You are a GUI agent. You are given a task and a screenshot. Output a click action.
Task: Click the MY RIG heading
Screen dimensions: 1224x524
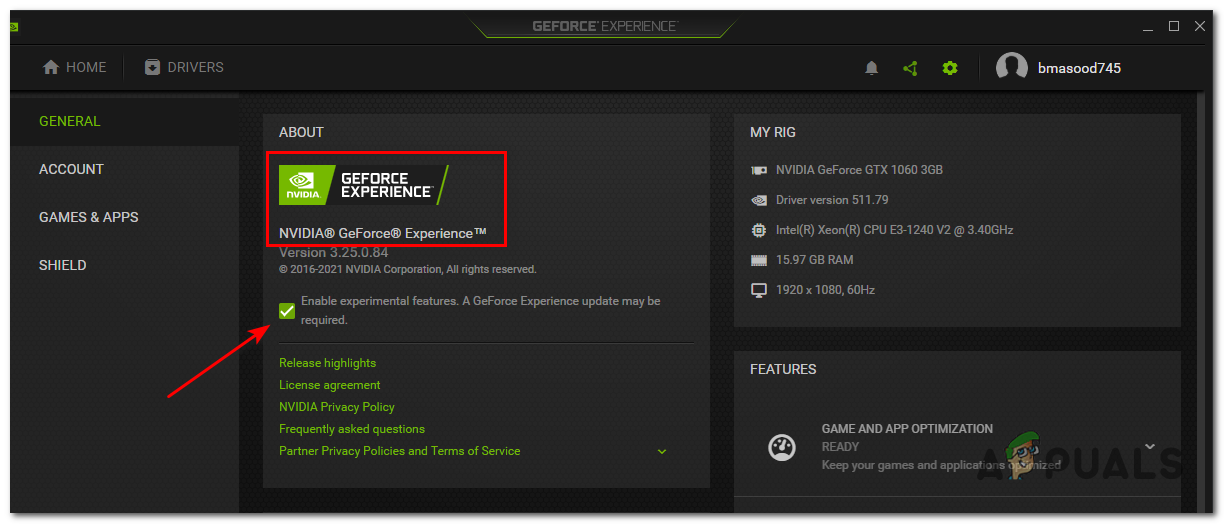coord(772,132)
